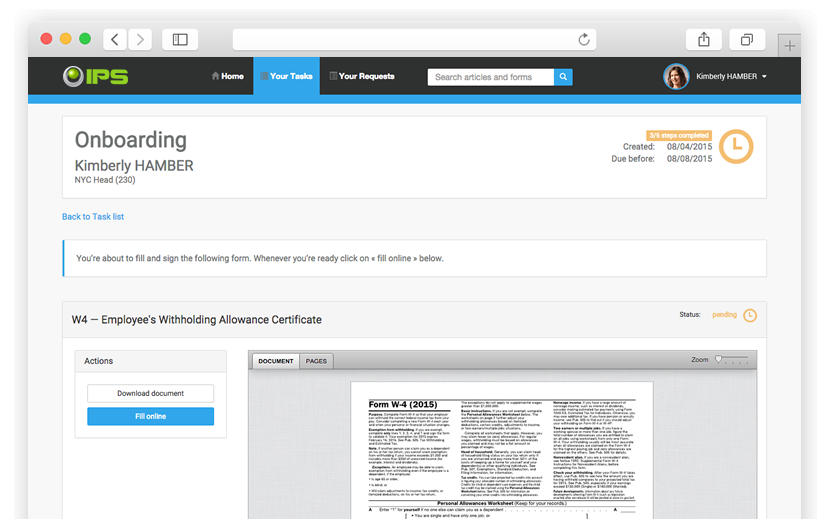This screenshot has width=829, height=519.
Task: Open Your Requests menu
Action: click(x=362, y=76)
